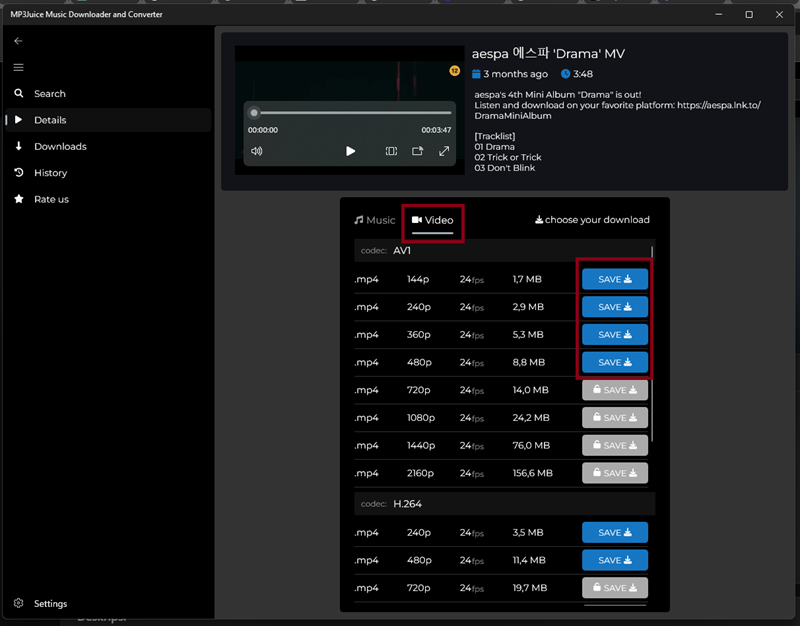The height and width of the screenshot is (626, 800).
Task: Enter fullscreen with the diagonal arrows icon
Action: [444, 151]
